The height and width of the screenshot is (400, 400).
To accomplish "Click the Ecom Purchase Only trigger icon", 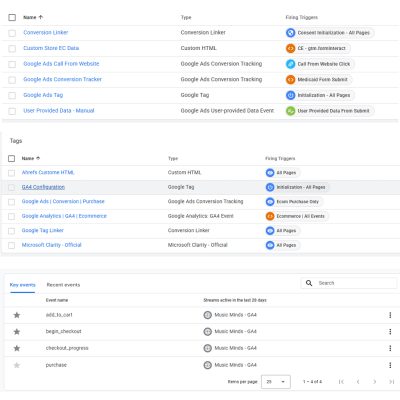I will [x=270, y=202].
